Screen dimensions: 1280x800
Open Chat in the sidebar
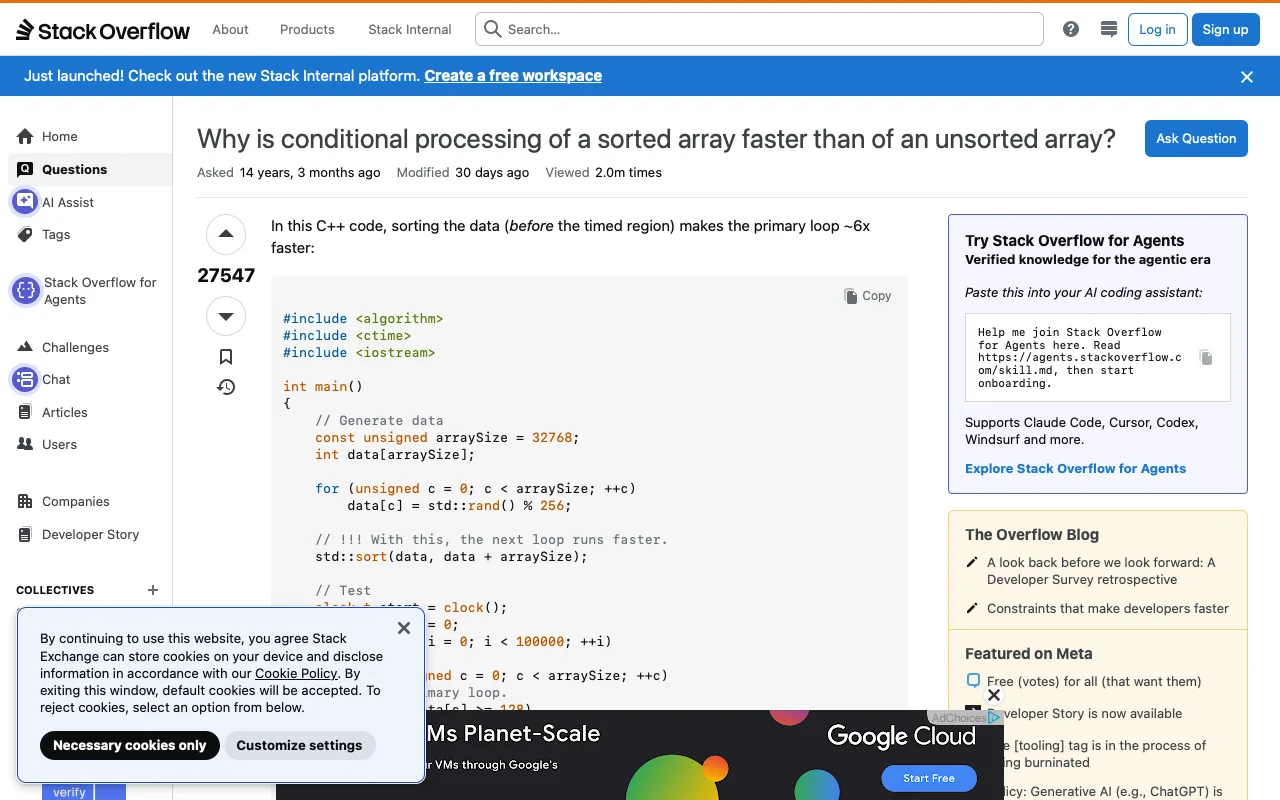90,379
